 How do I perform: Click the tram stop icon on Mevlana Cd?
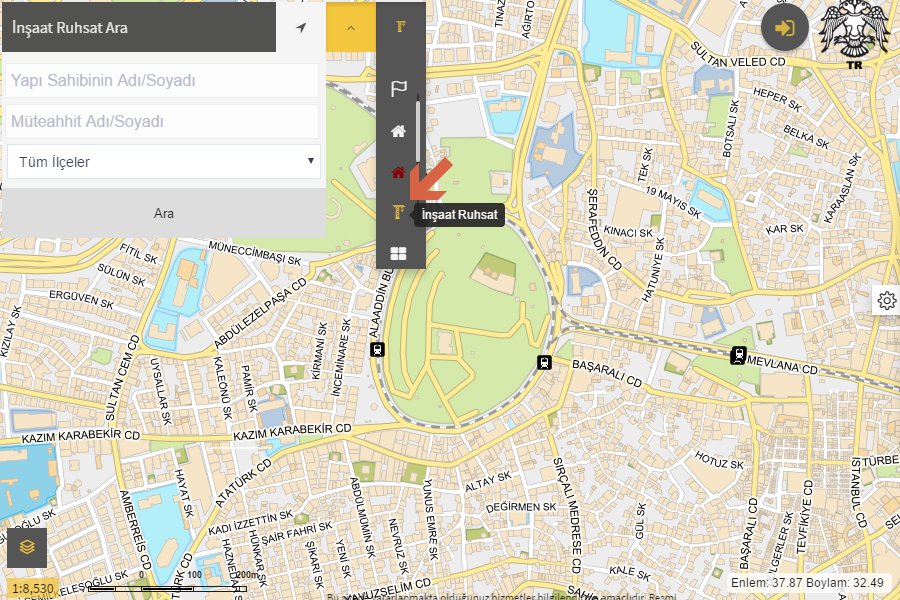tap(738, 353)
